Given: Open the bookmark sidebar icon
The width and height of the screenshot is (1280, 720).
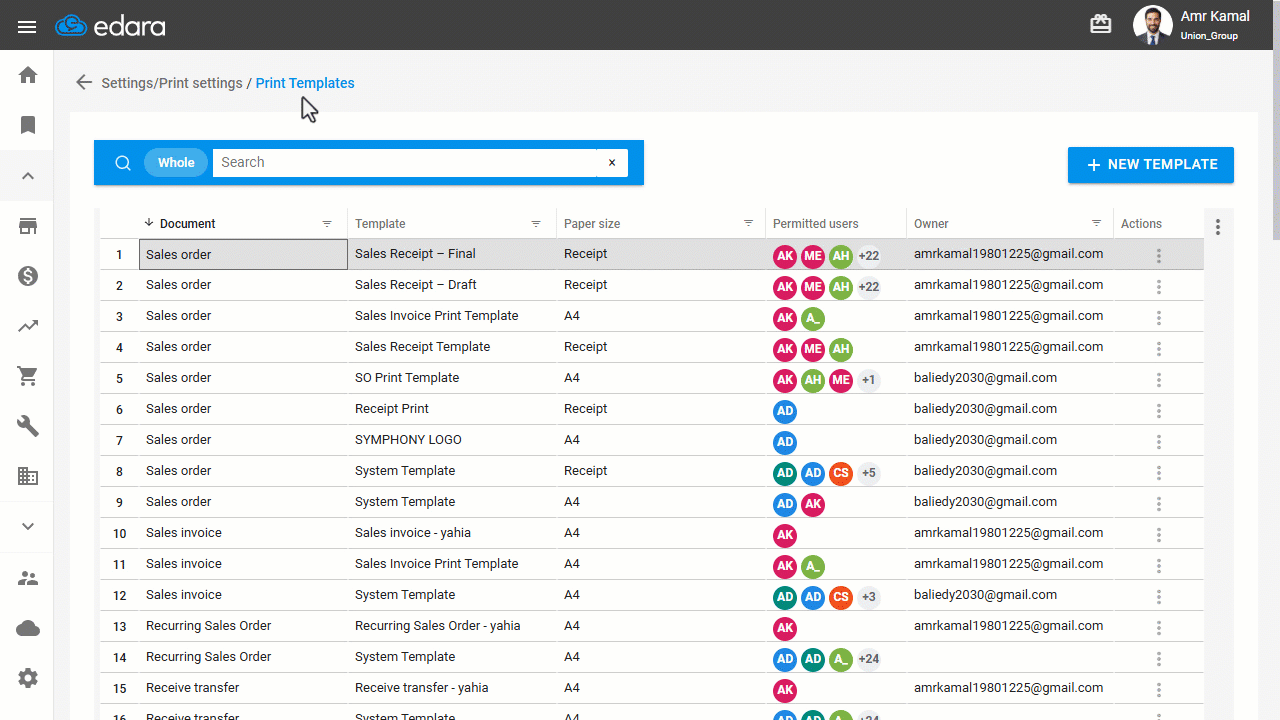Looking at the screenshot, I should click(28, 125).
